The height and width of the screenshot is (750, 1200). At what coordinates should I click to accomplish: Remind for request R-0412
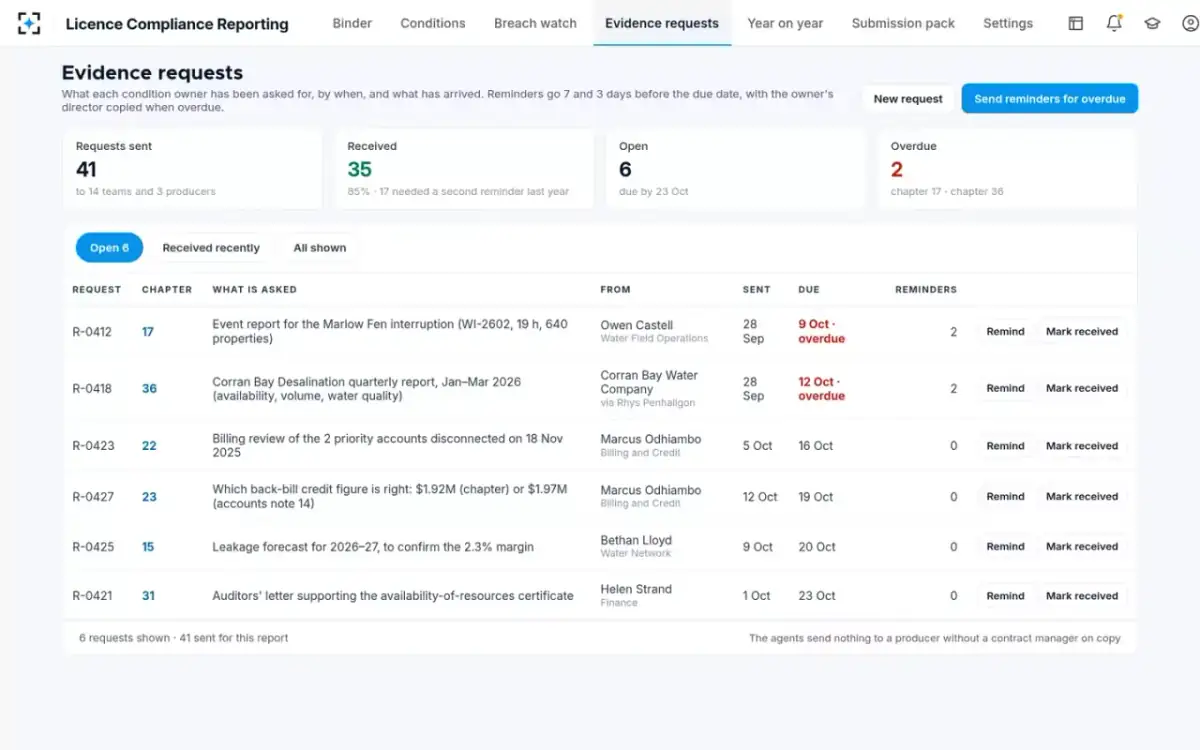tap(1005, 332)
